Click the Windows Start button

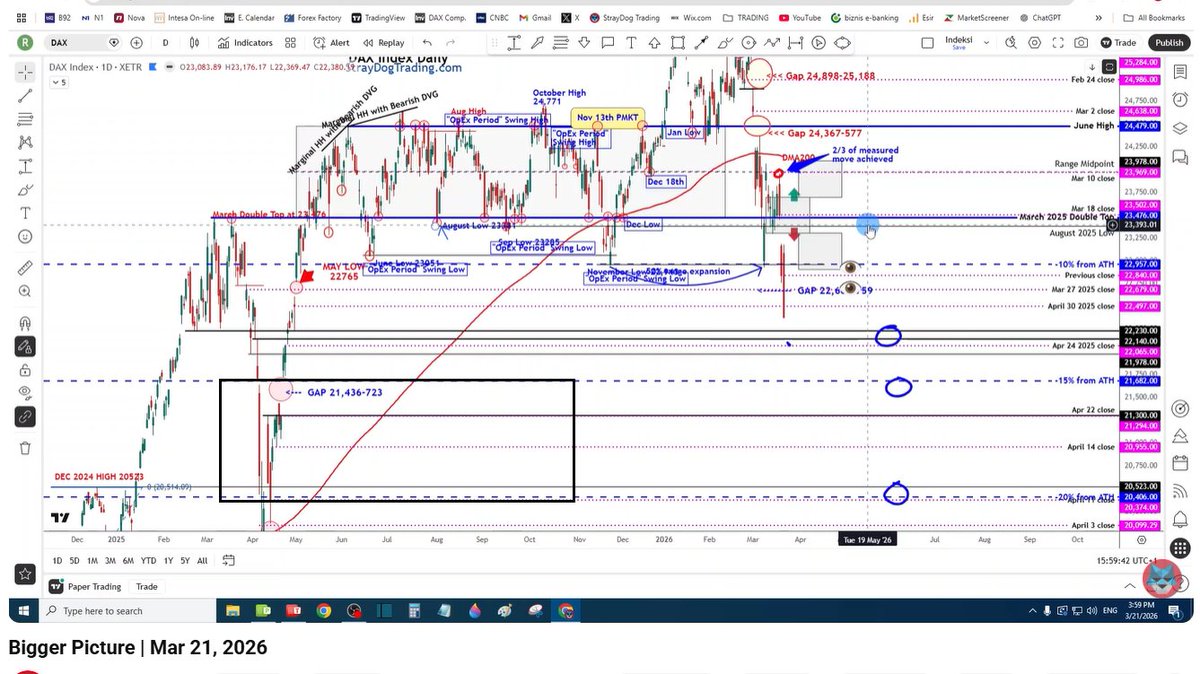pyautogui.click(x=22, y=610)
